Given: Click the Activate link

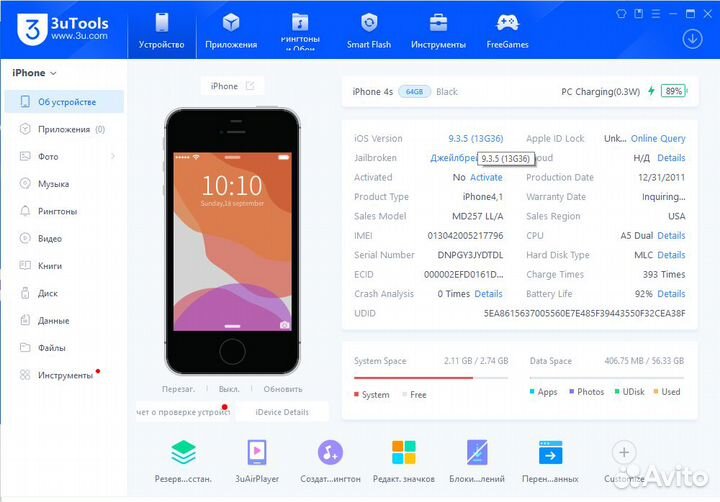Looking at the screenshot, I should 486,177.
